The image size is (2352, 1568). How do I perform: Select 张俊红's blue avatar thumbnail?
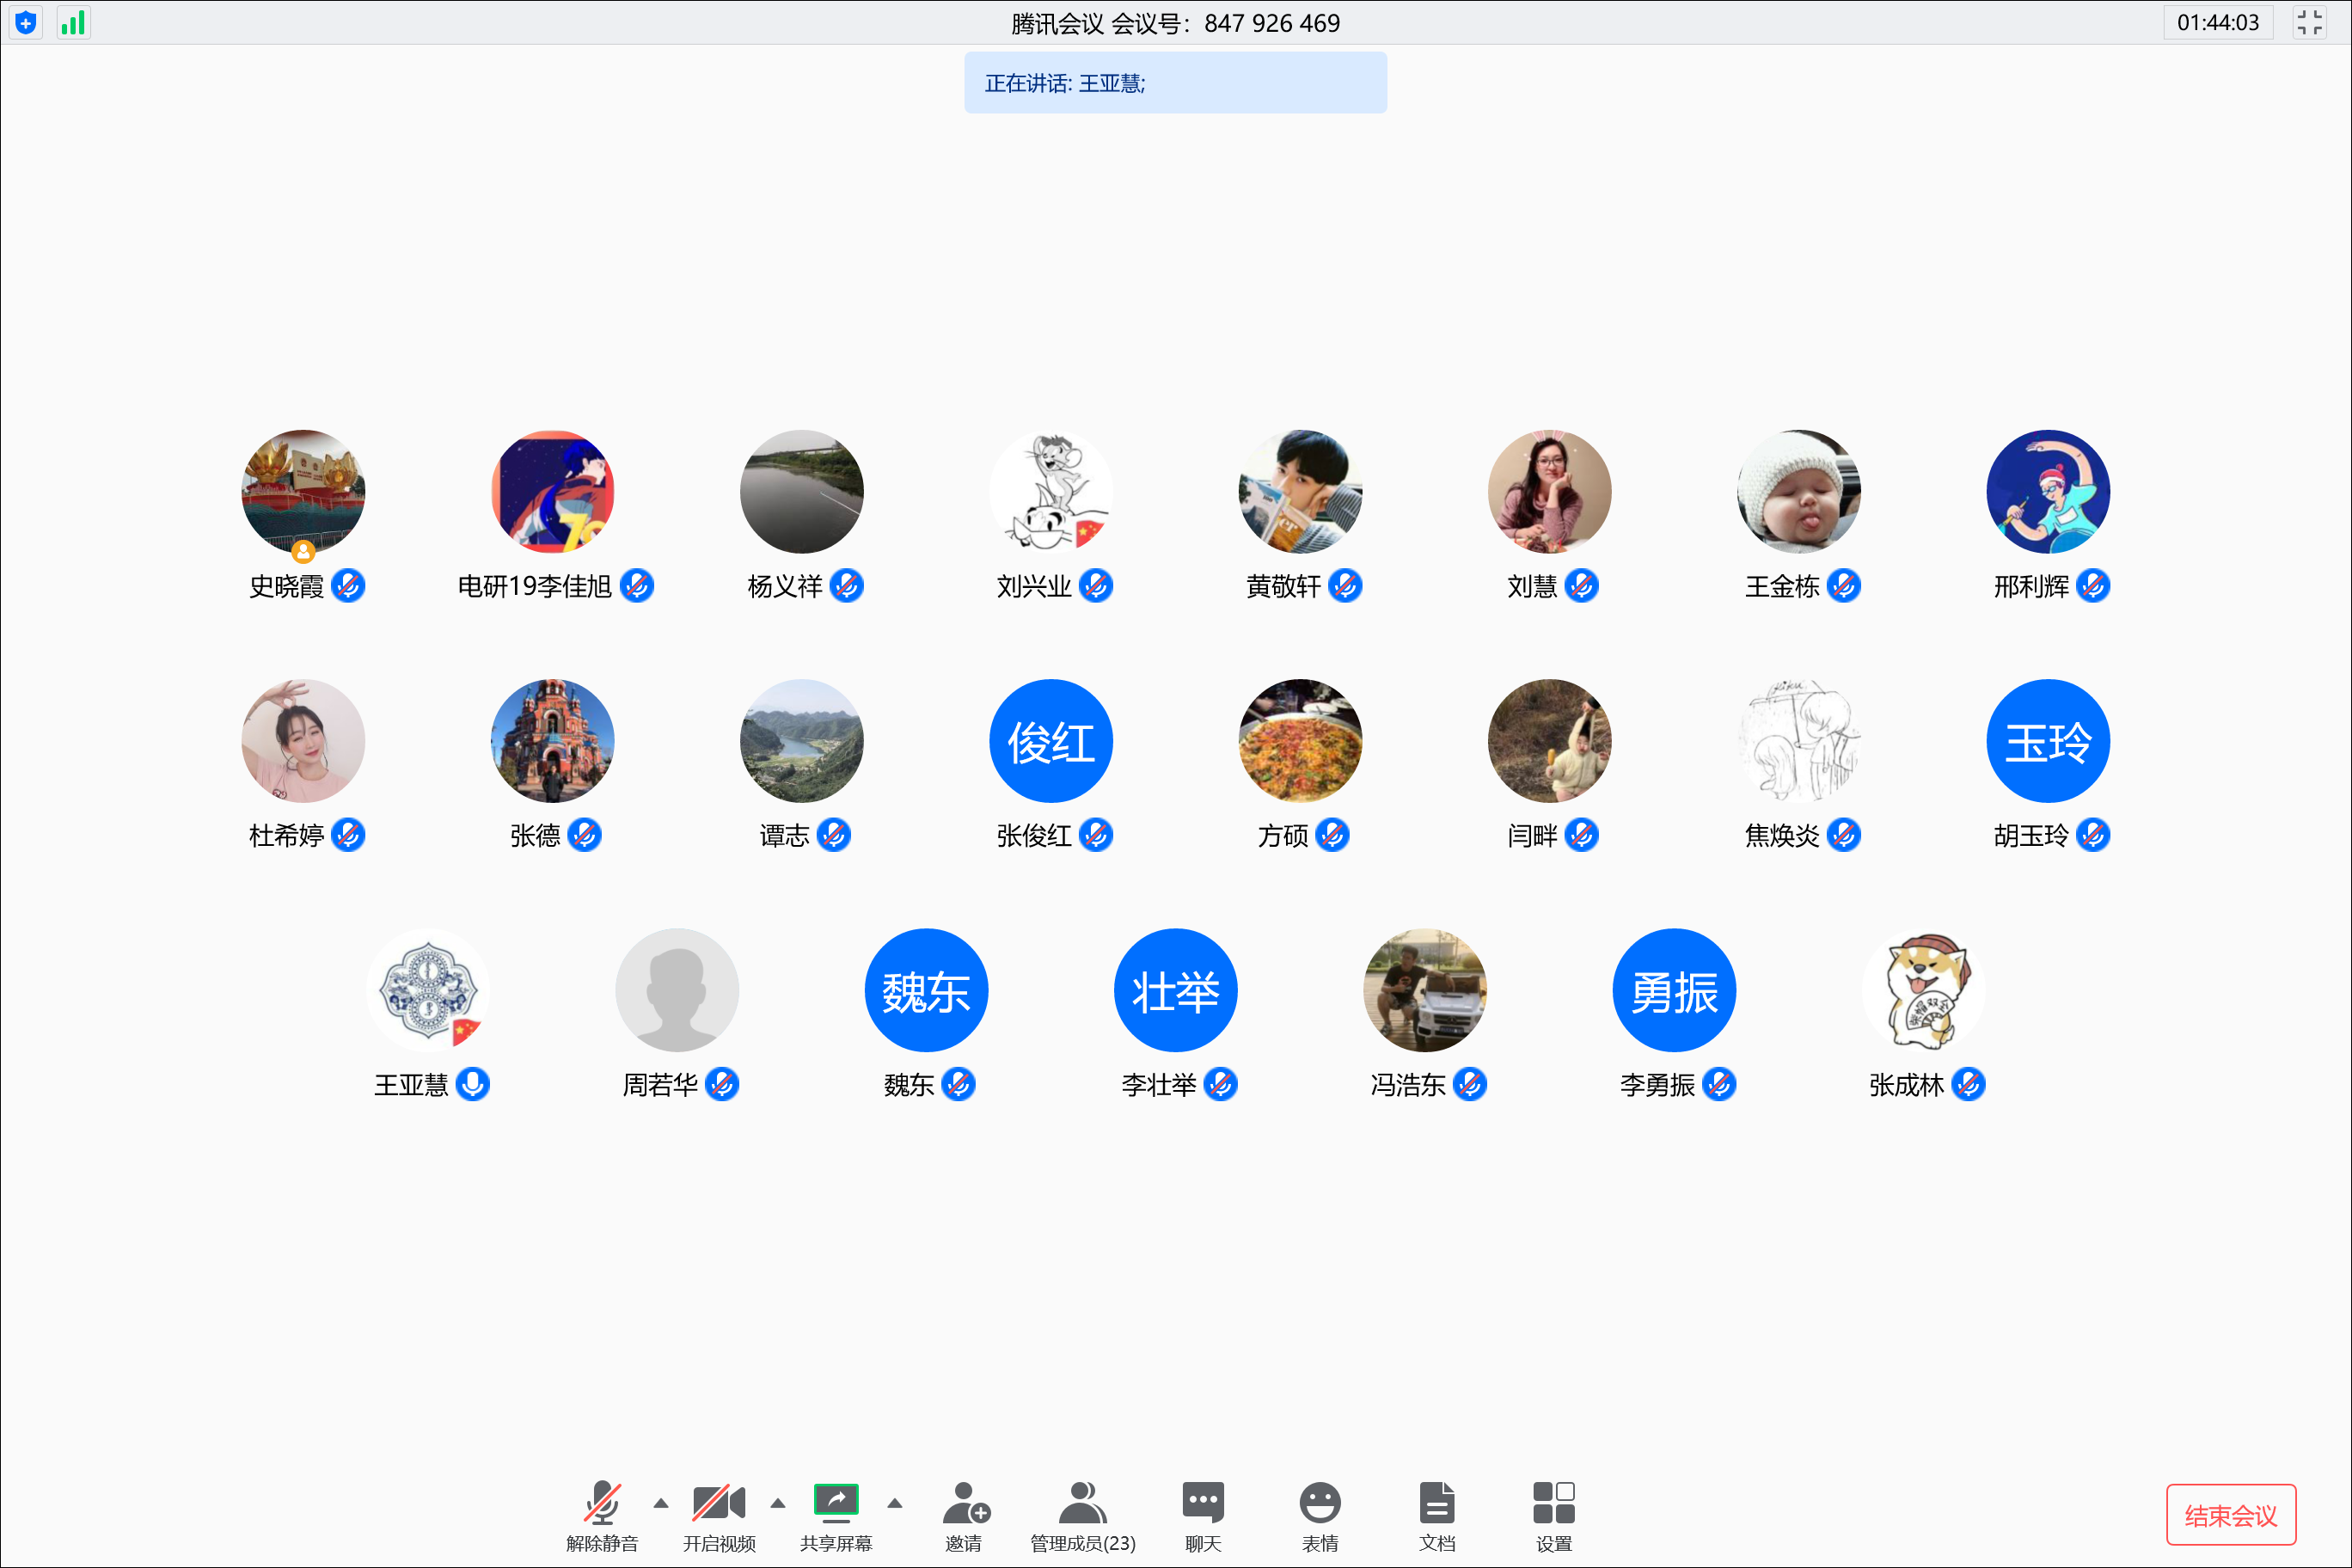coord(1050,741)
